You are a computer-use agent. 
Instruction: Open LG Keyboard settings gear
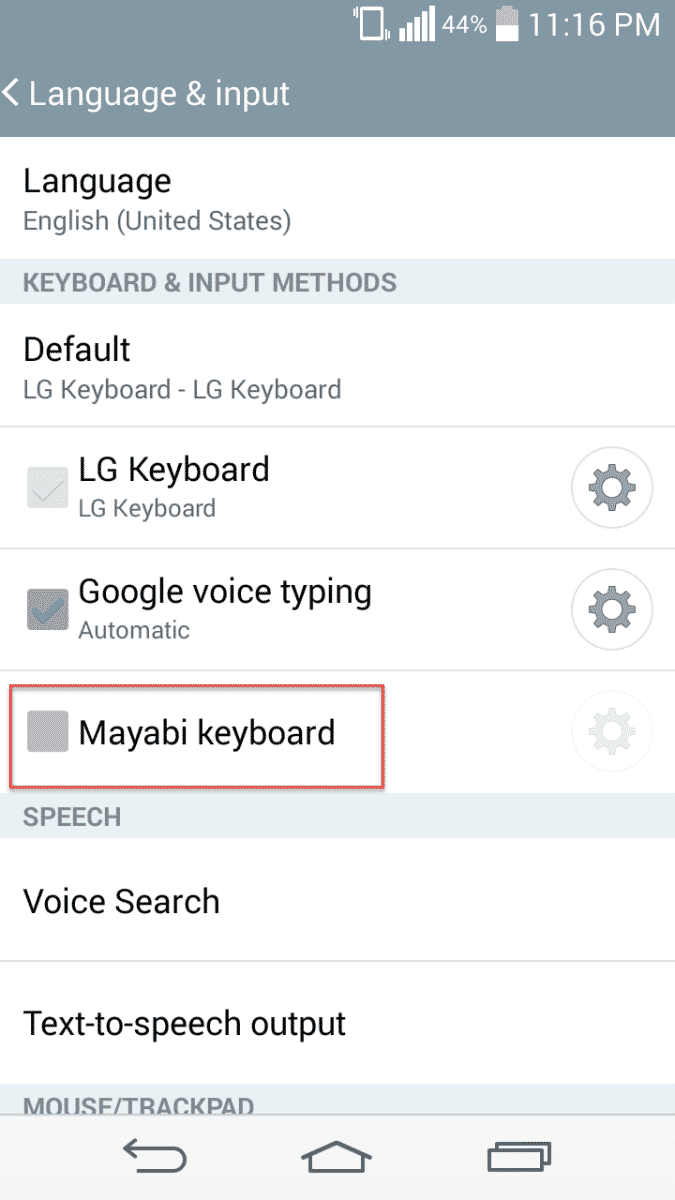tap(611, 488)
